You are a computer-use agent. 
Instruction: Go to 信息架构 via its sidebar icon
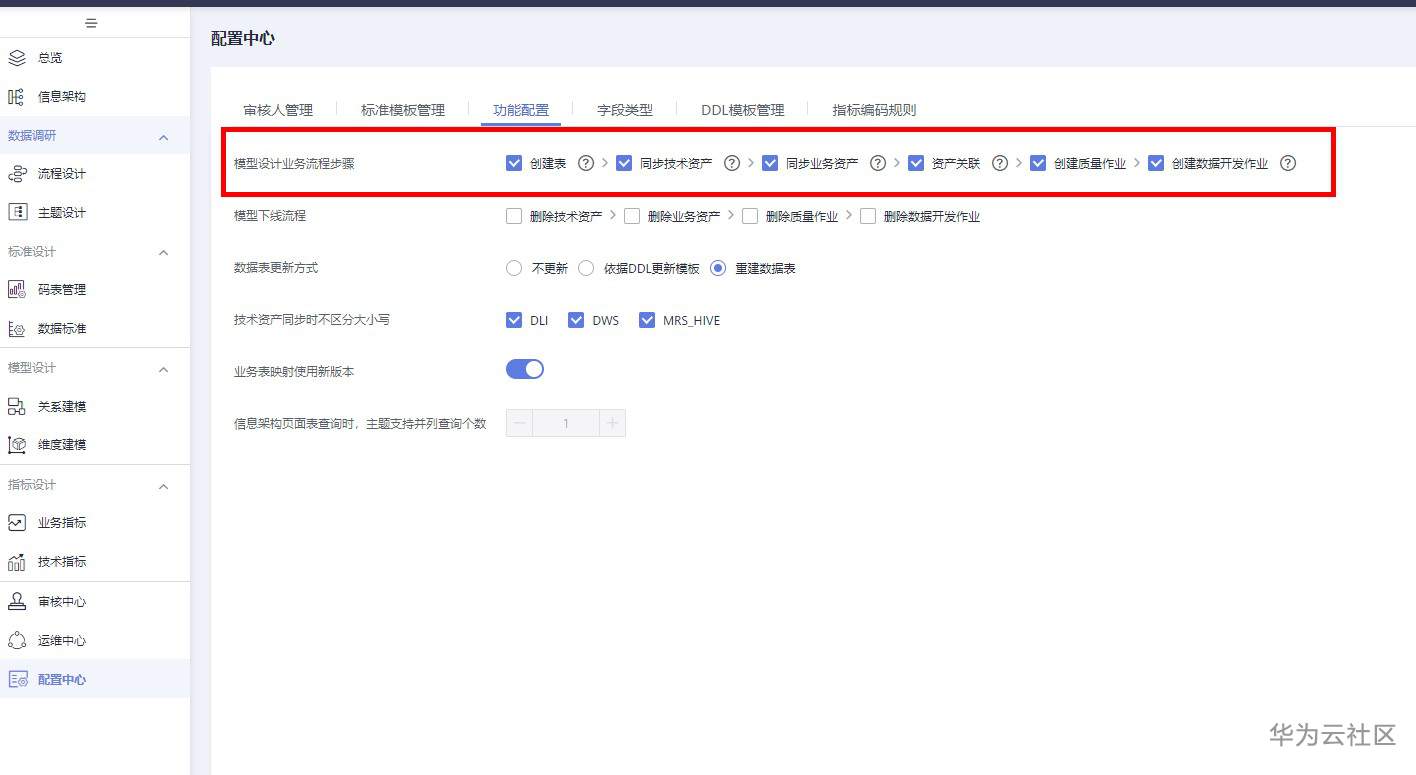[16, 97]
